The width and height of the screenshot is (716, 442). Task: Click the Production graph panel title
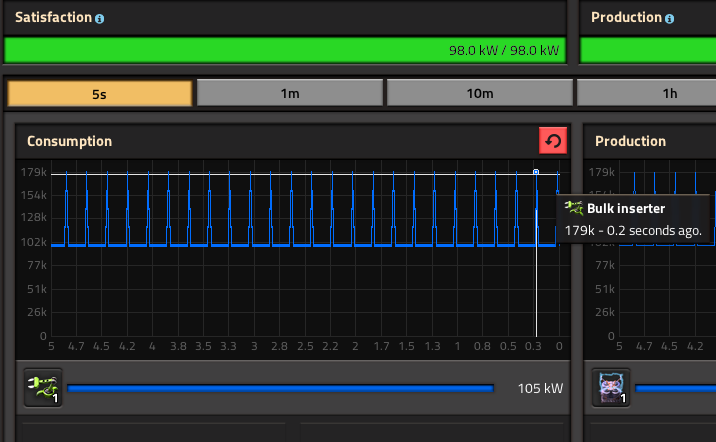pos(630,141)
